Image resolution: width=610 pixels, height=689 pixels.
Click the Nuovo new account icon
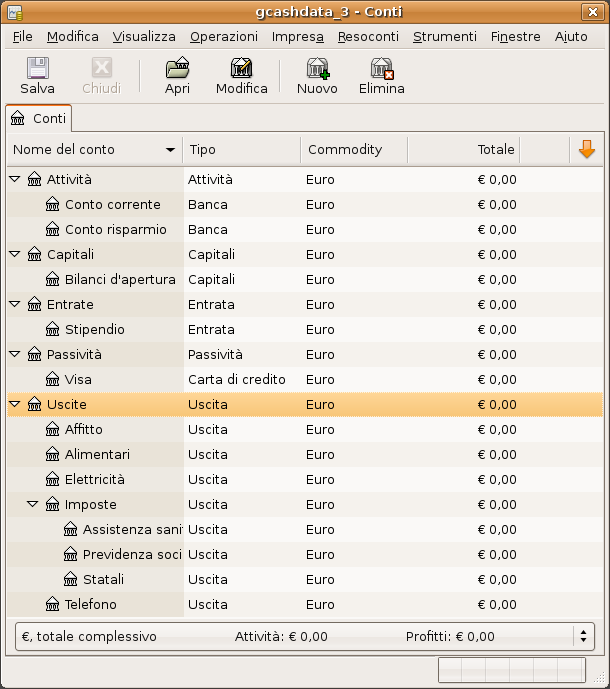317,68
